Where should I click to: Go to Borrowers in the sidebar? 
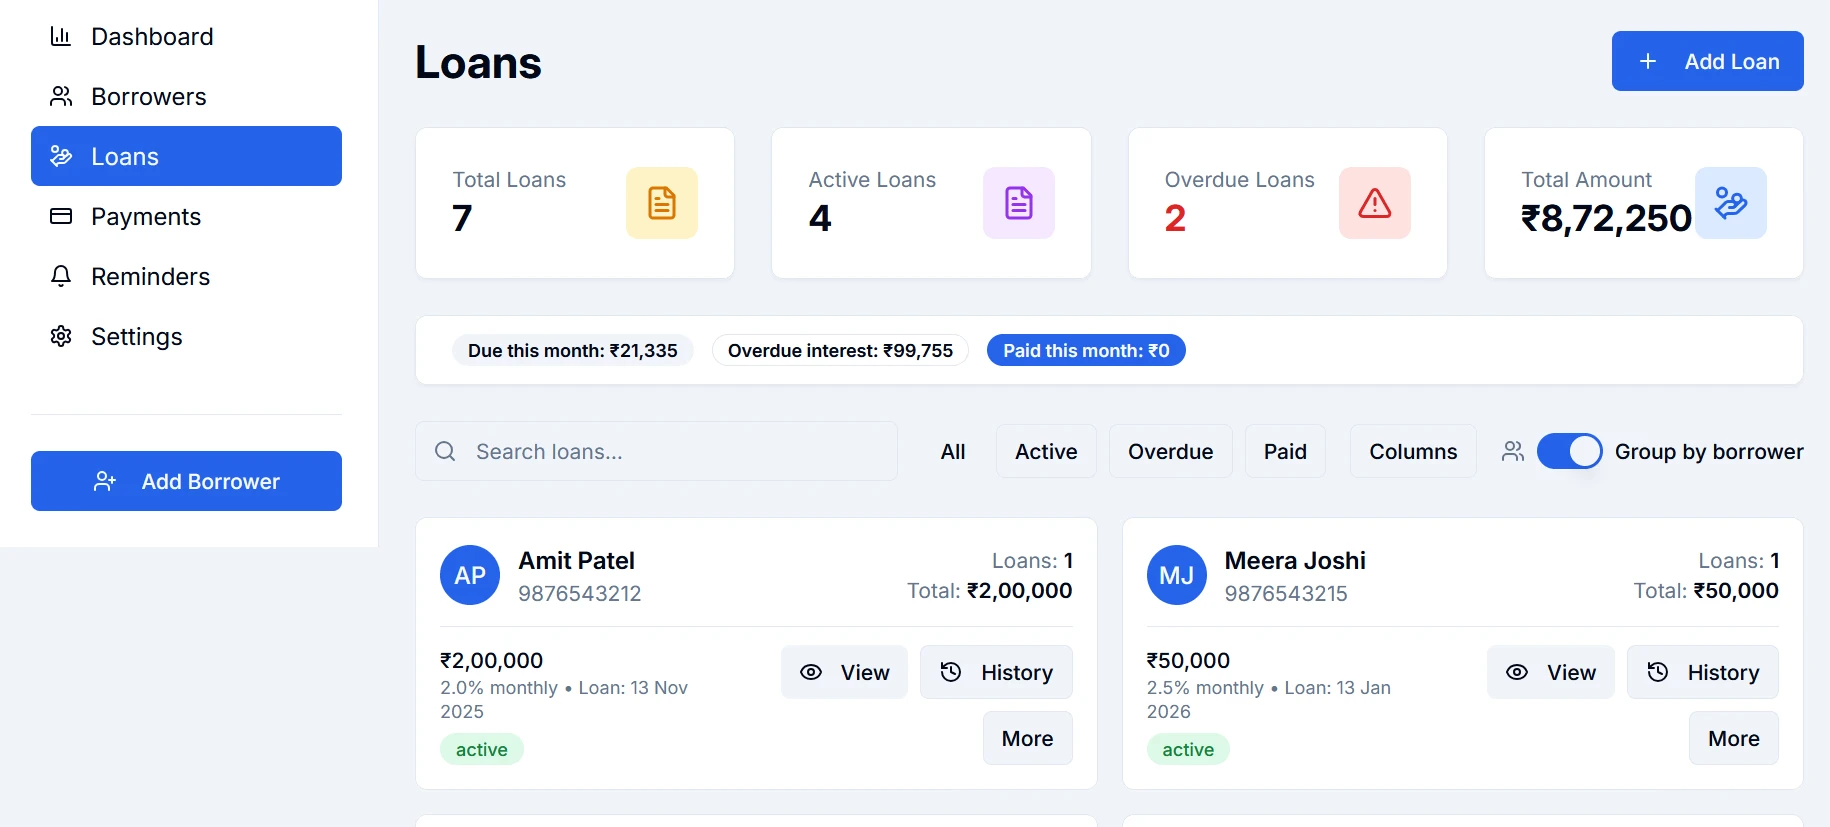click(x=186, y=97)
